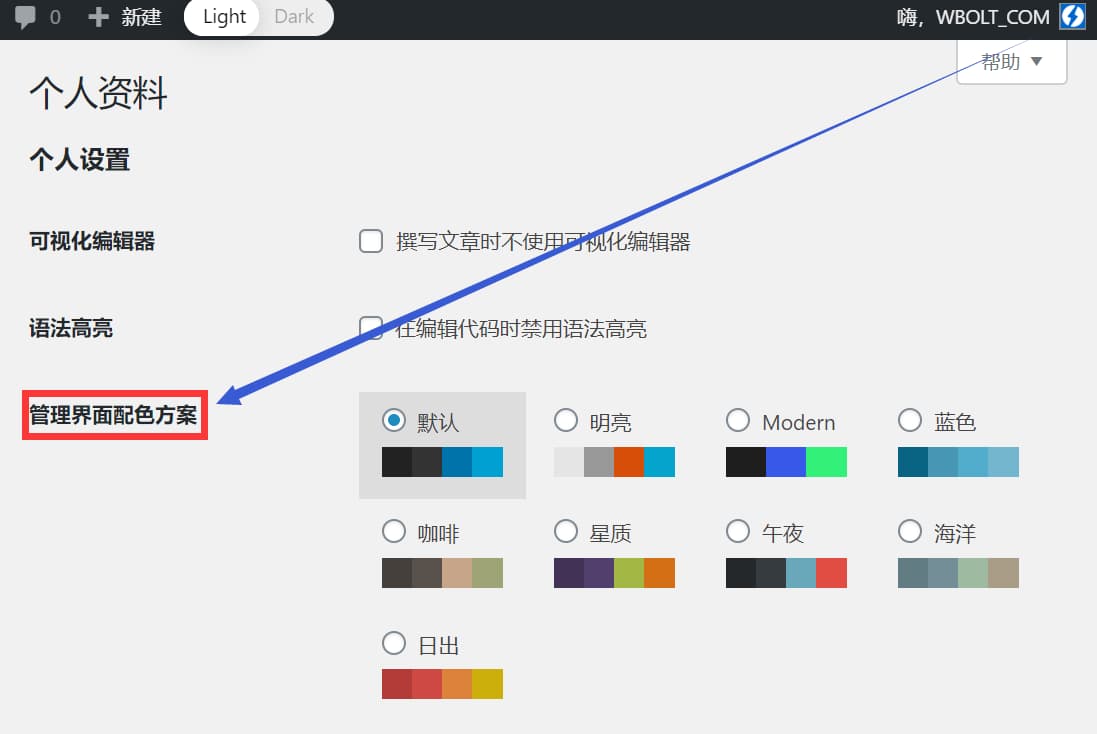The width and height of the screenshot is (1097, 734).
Task: Expand the 帮助 dropdown
Action: [x=1010, y=61]
